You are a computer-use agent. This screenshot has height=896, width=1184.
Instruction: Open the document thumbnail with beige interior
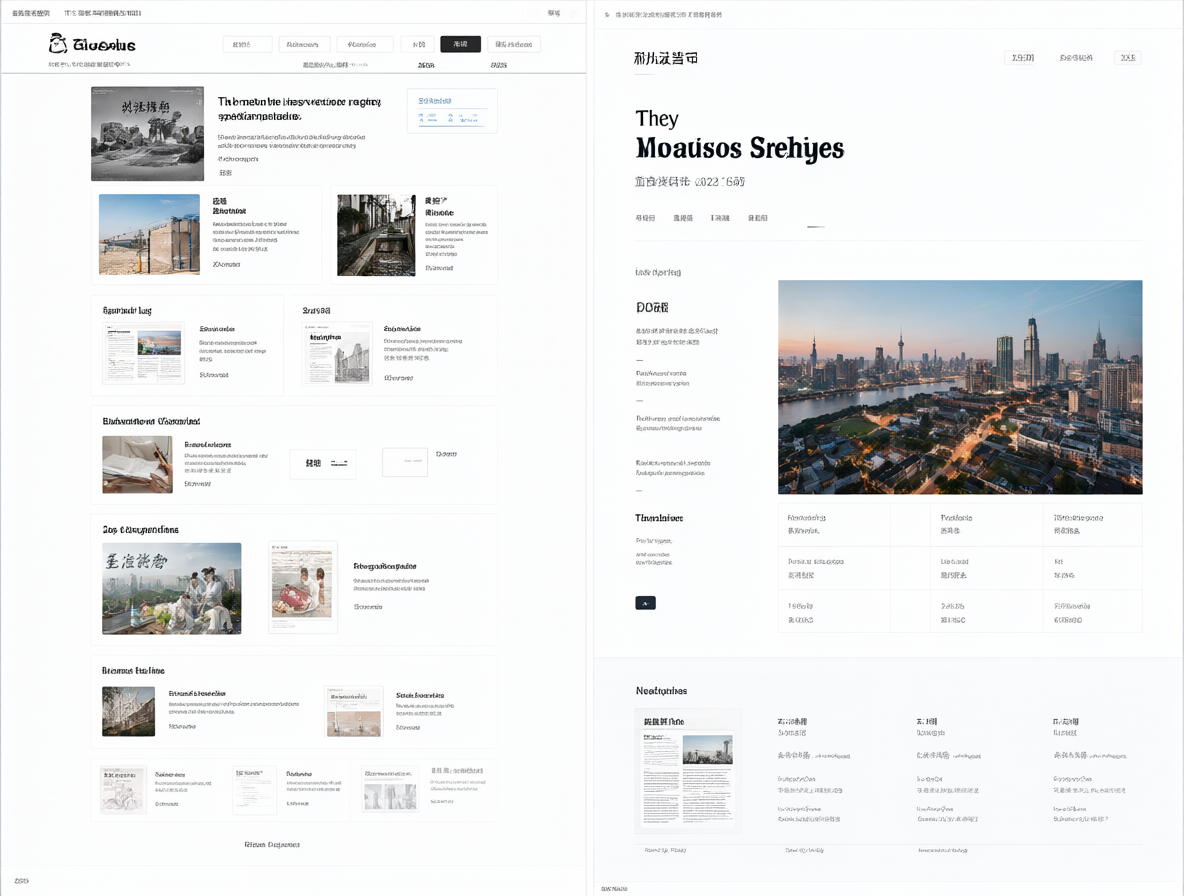point(354,711)
